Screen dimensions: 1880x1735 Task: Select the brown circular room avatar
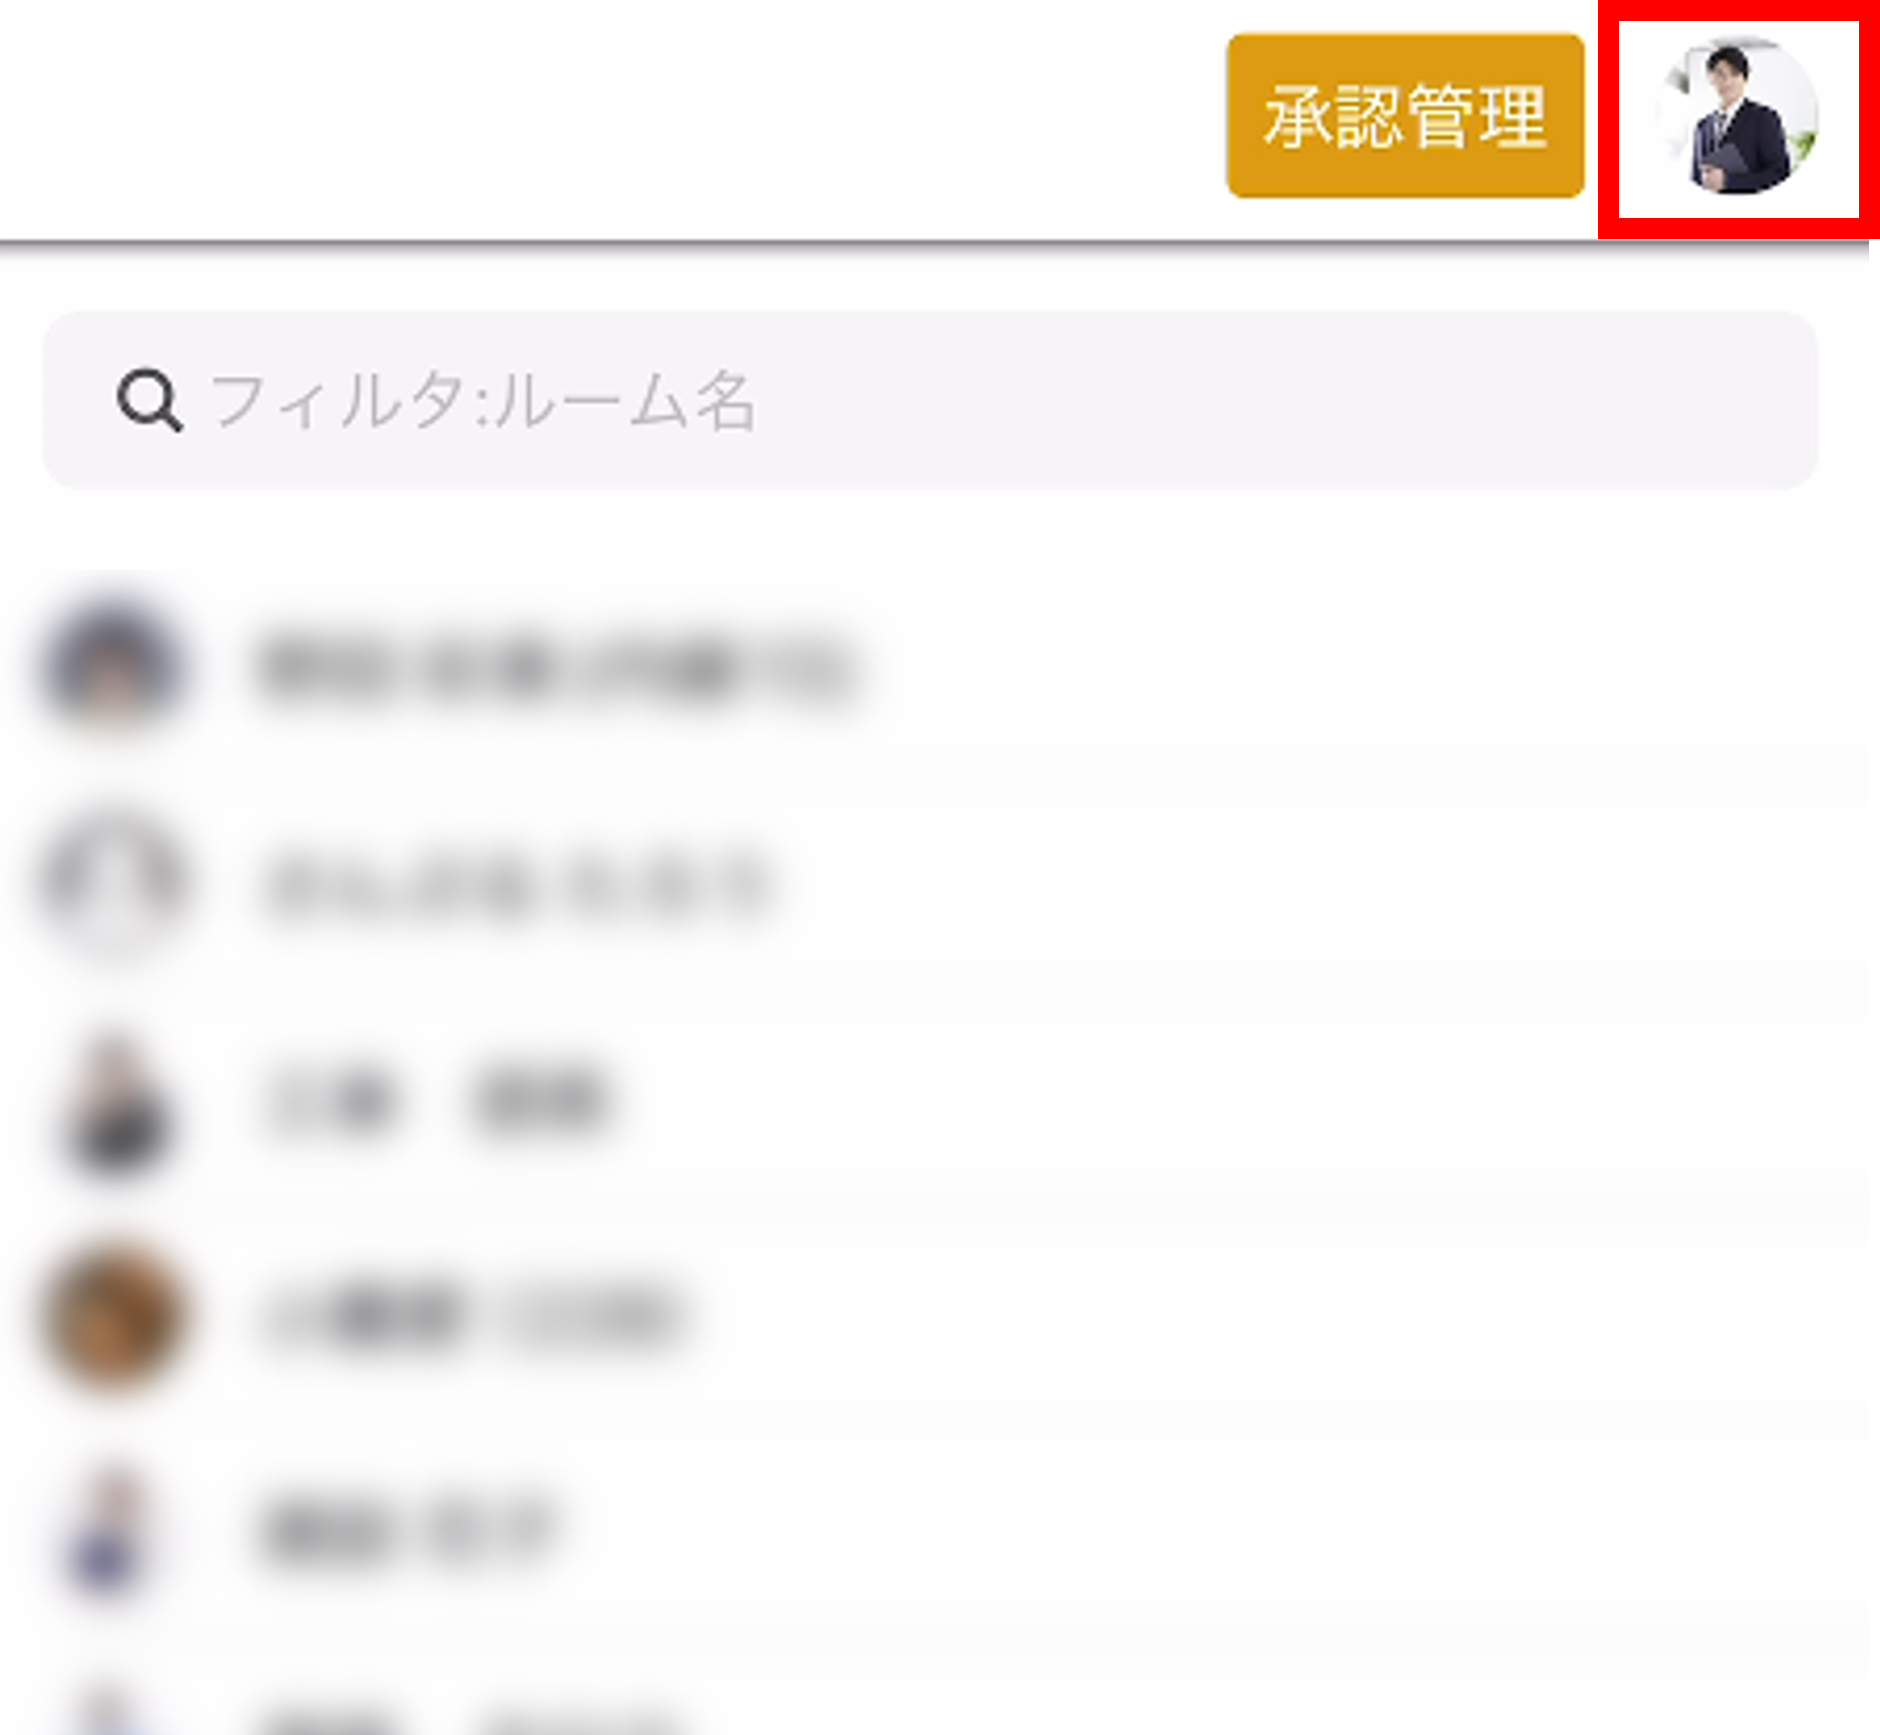pos(113,1316)
